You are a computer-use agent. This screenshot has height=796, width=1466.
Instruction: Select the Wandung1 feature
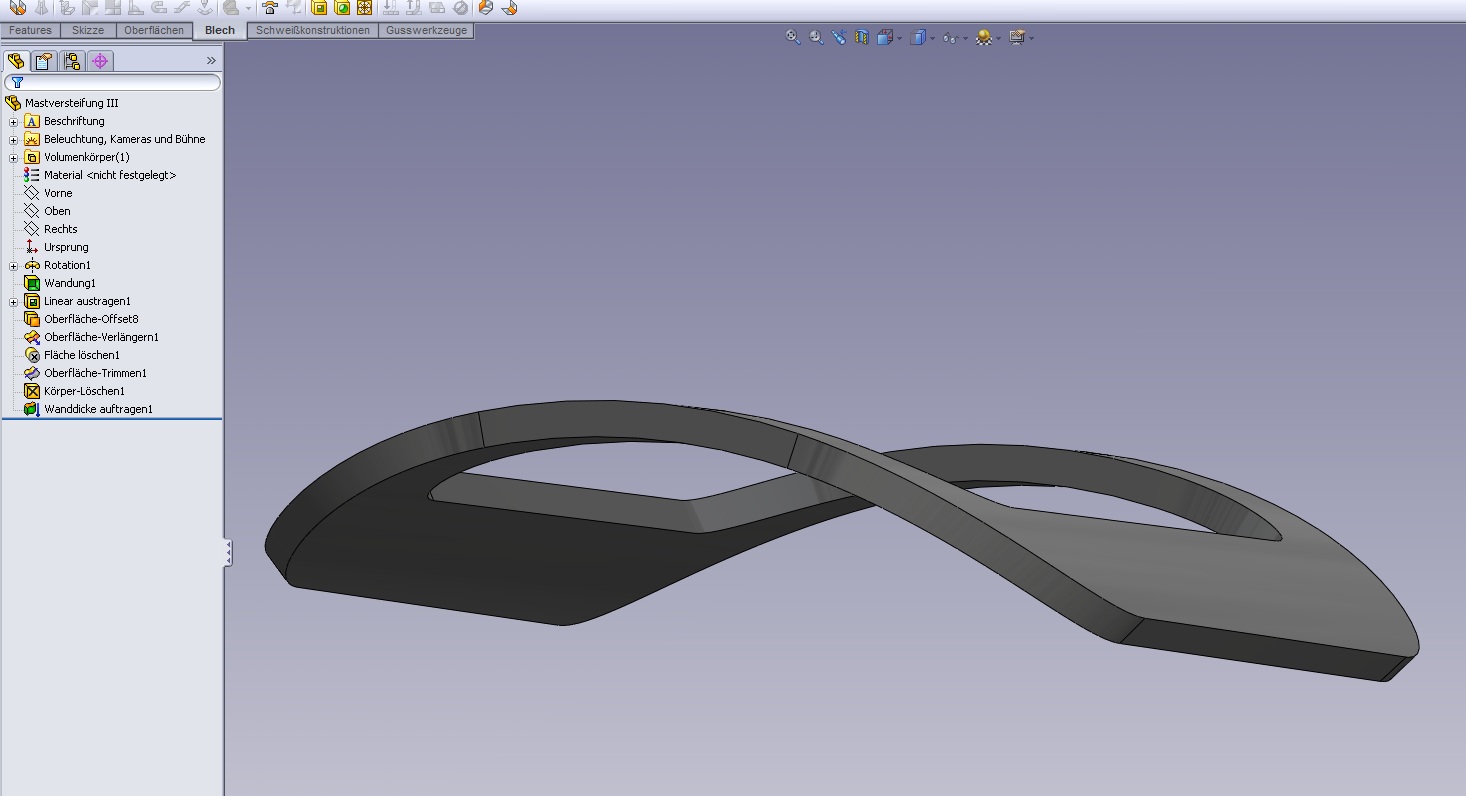pyautogui.click(x=70, y=283)
